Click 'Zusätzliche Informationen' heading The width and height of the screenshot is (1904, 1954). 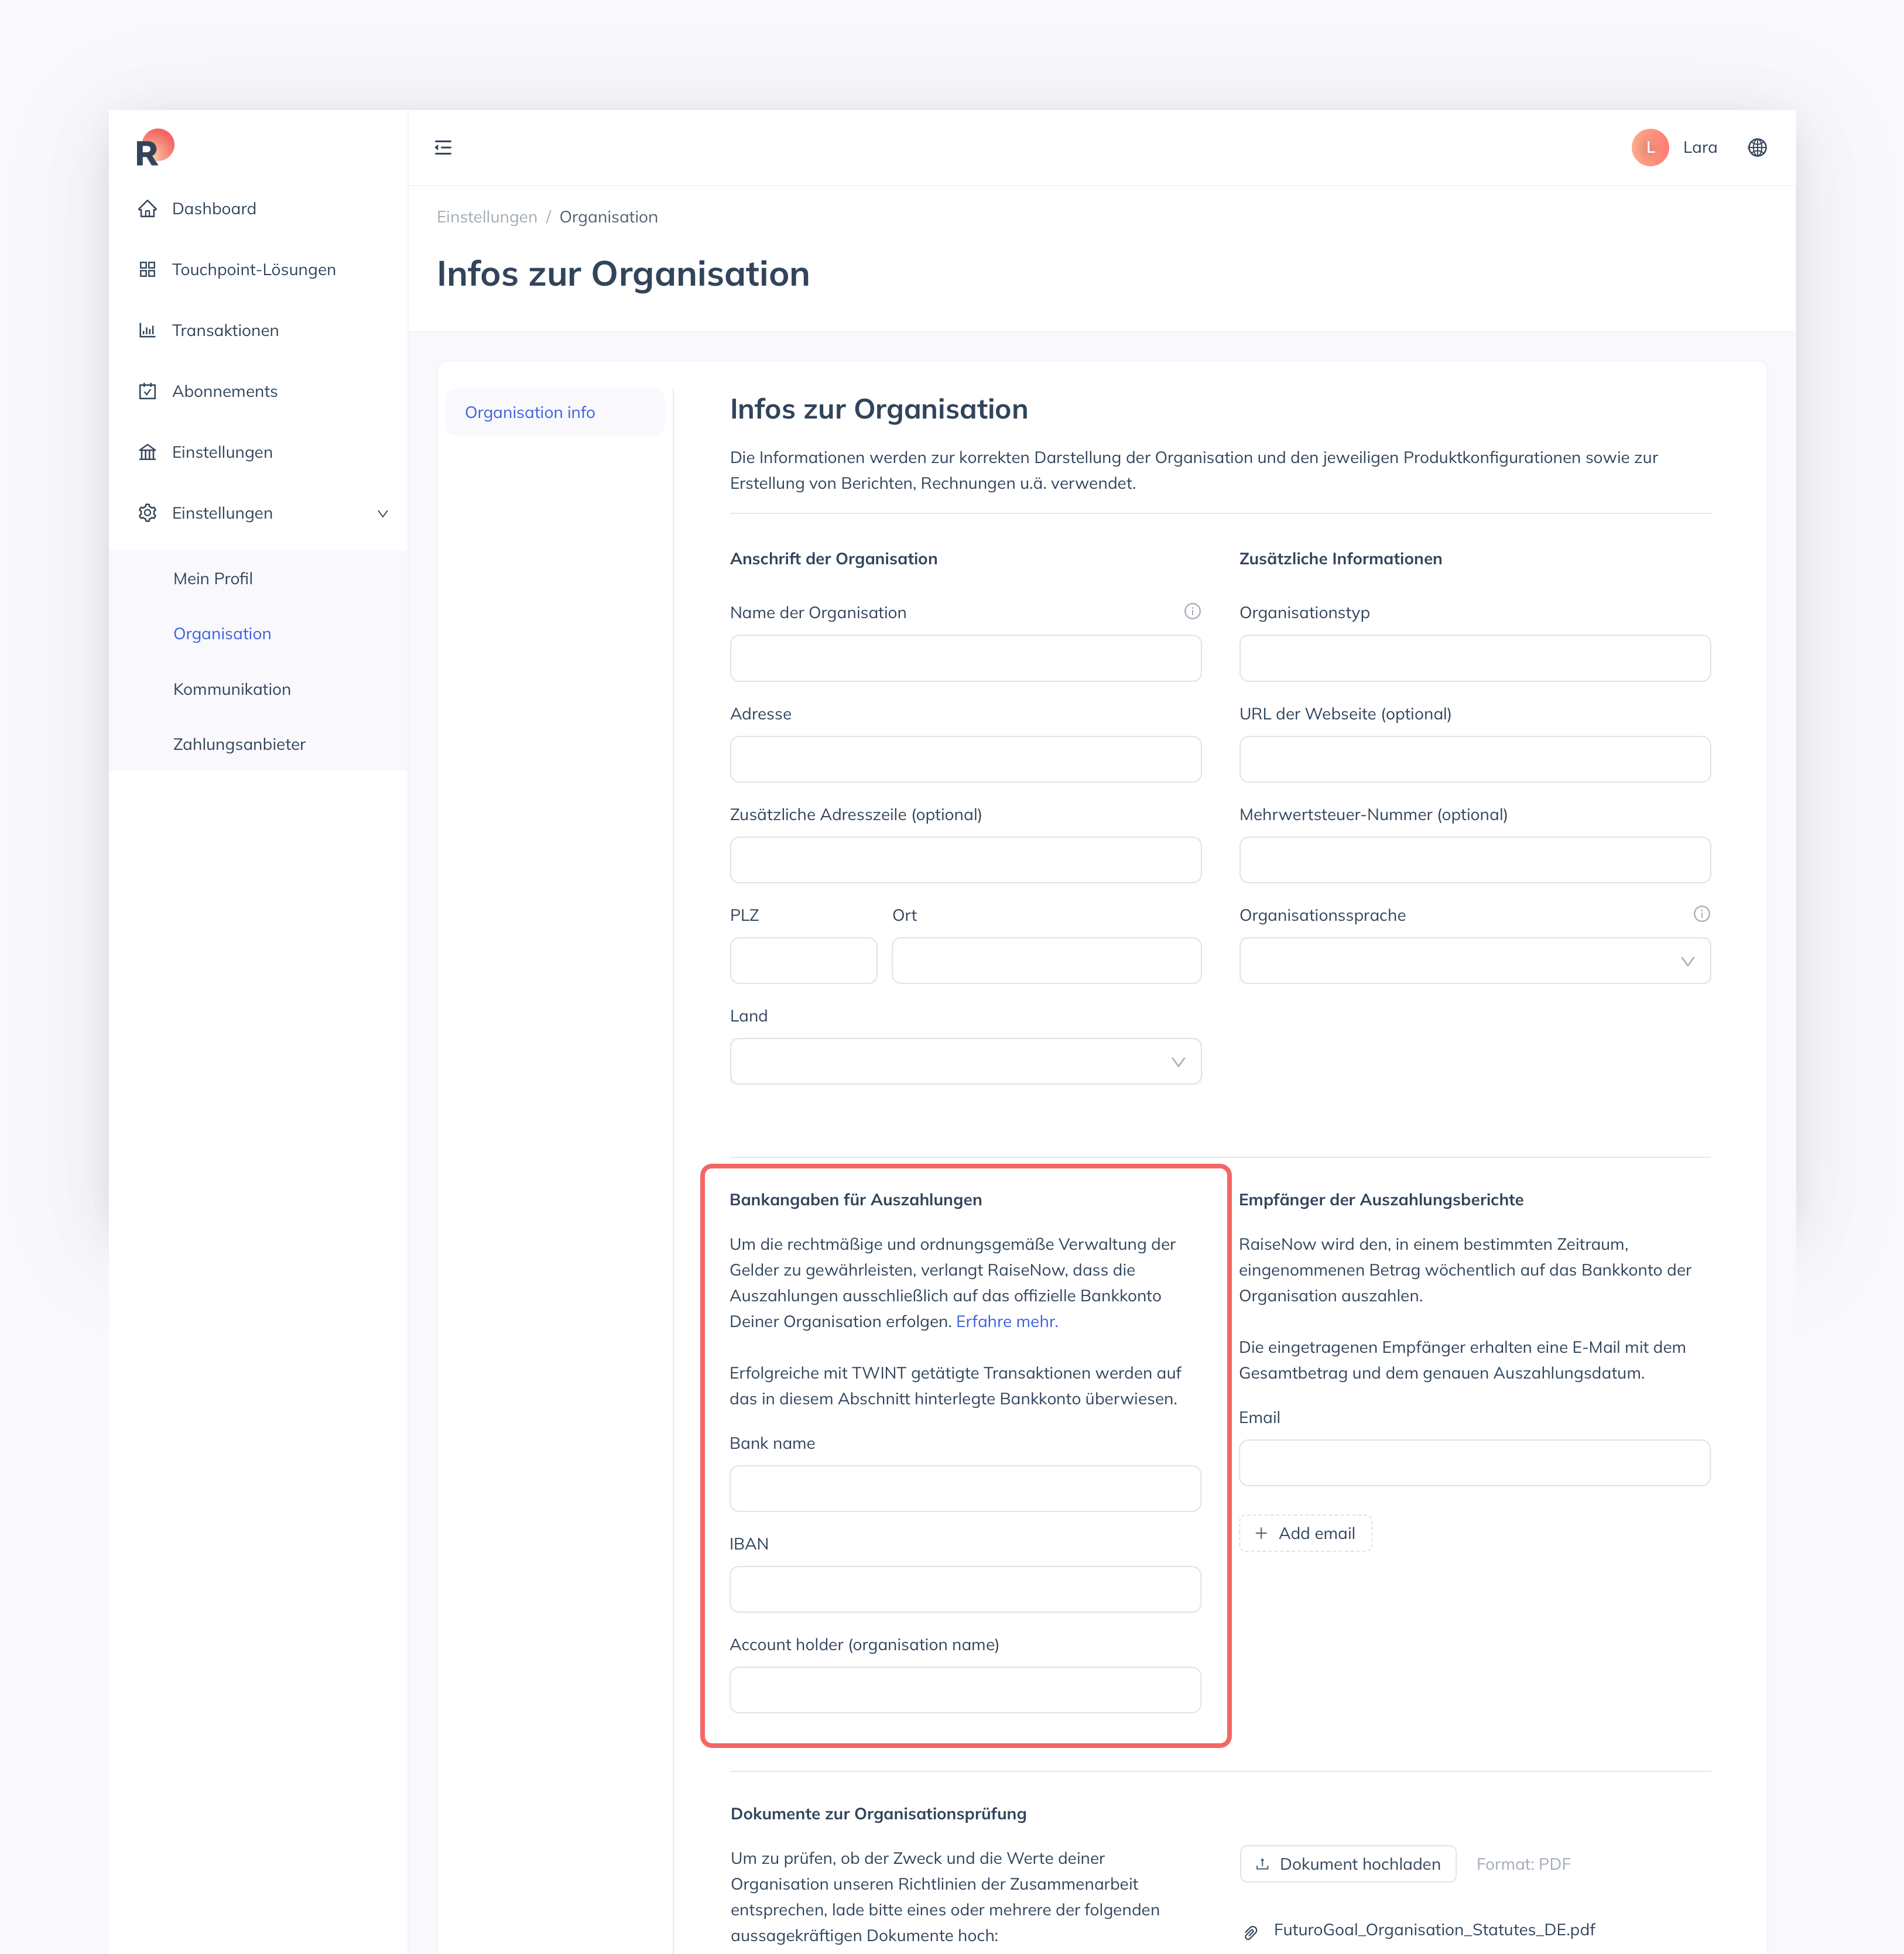pyautogui.click(x=1340, y=559)
